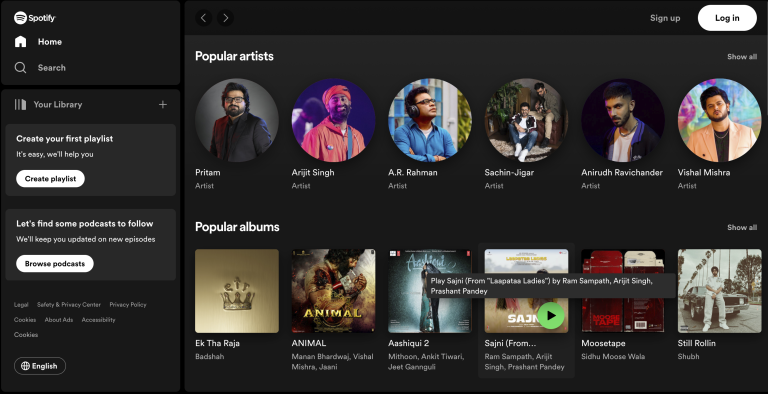Click the plus icon to create playlist or folder
The height and width of the screenshot is (394, 768).
(163, 104)
